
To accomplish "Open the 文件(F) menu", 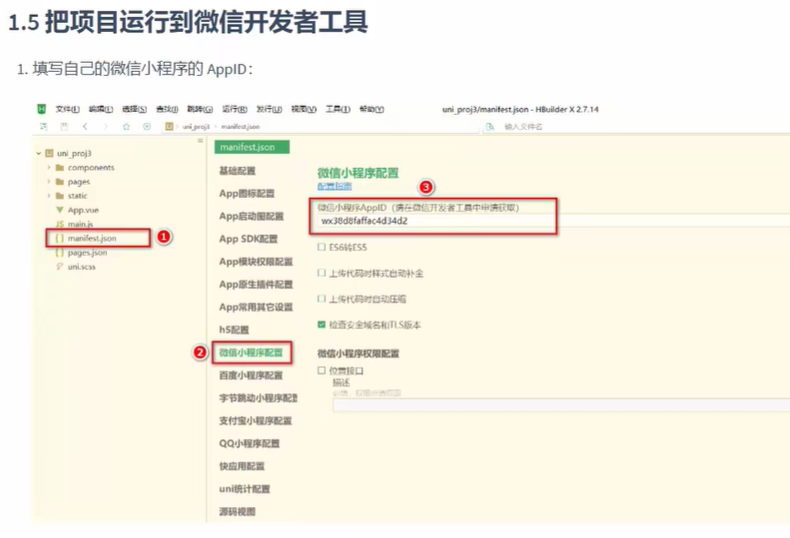I will pyautogui.click(x=68, y=109).
